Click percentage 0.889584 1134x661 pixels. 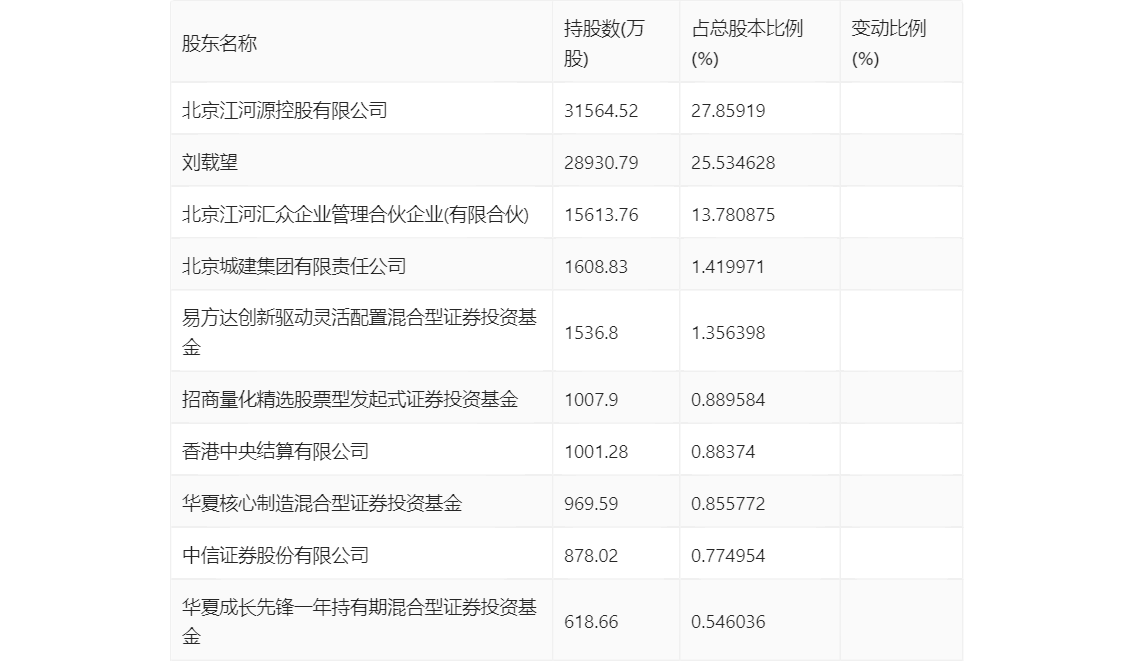pyautogui.click(x=728, y=400)
